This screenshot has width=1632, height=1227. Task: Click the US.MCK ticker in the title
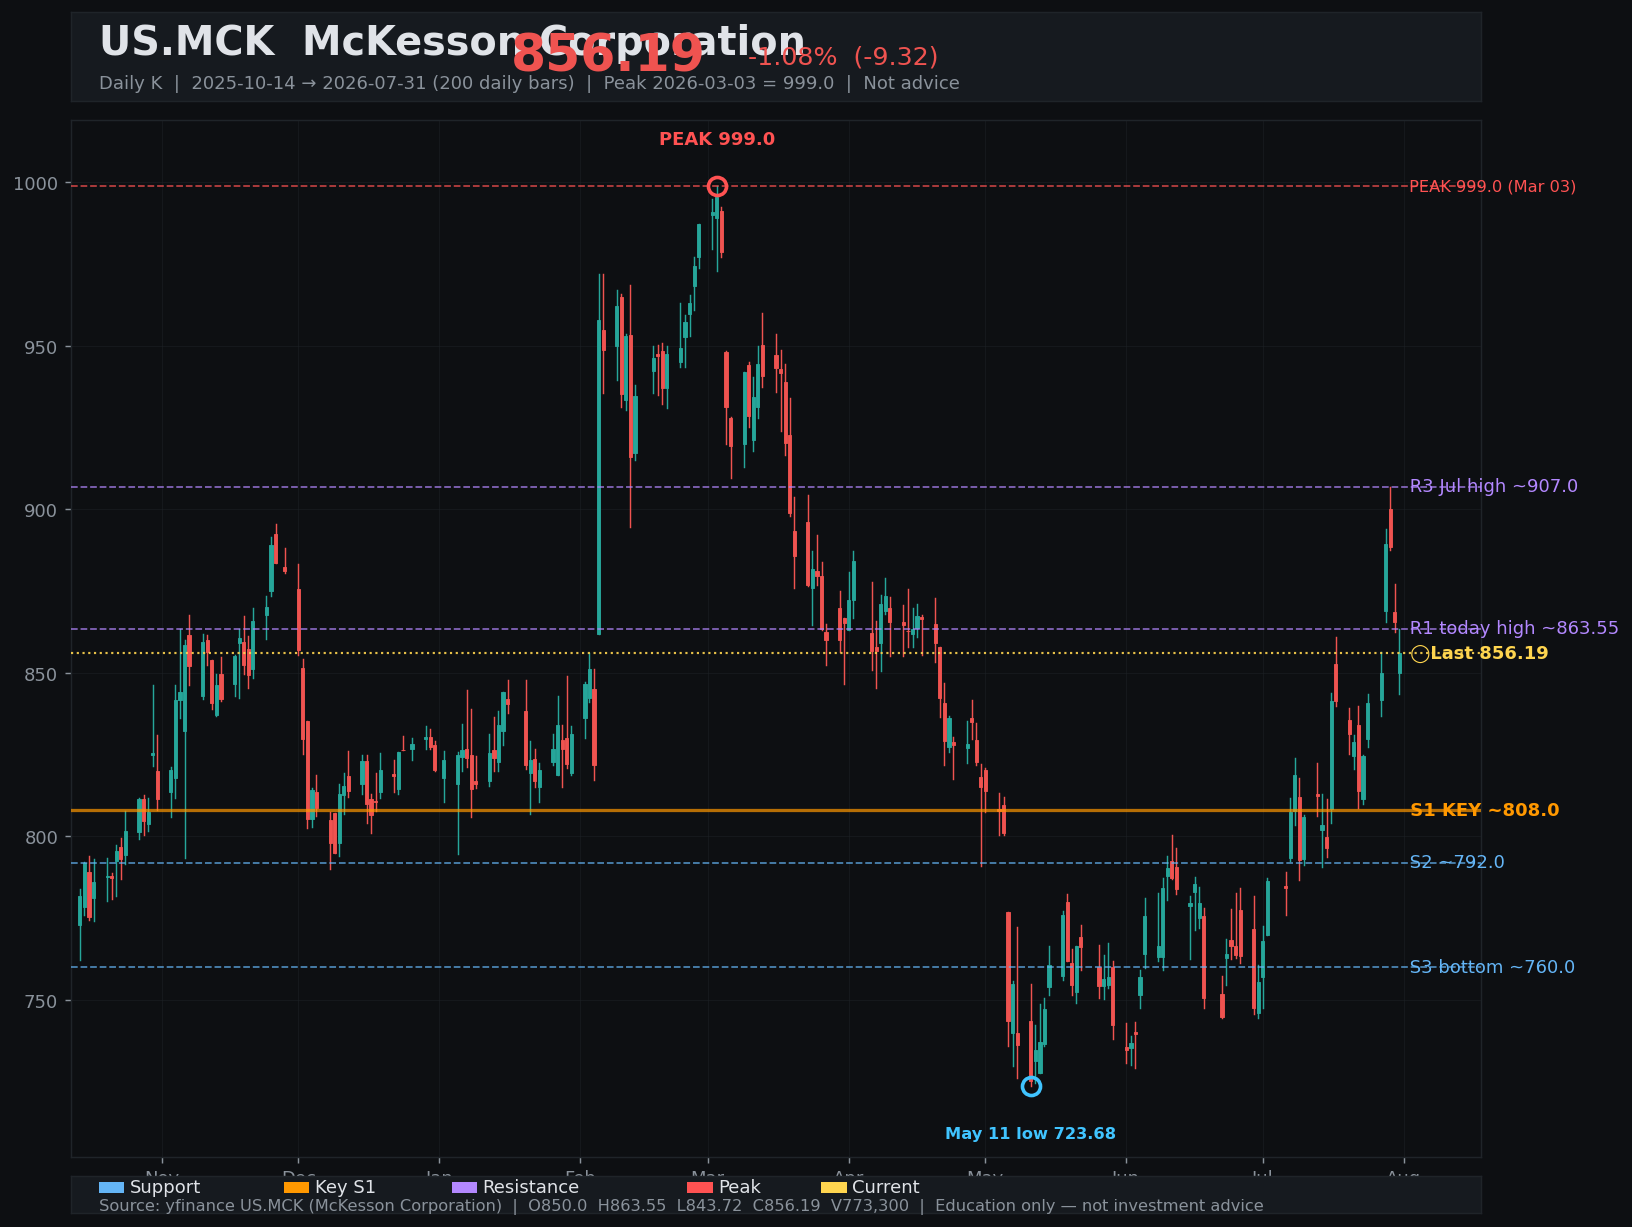point(186,42)
